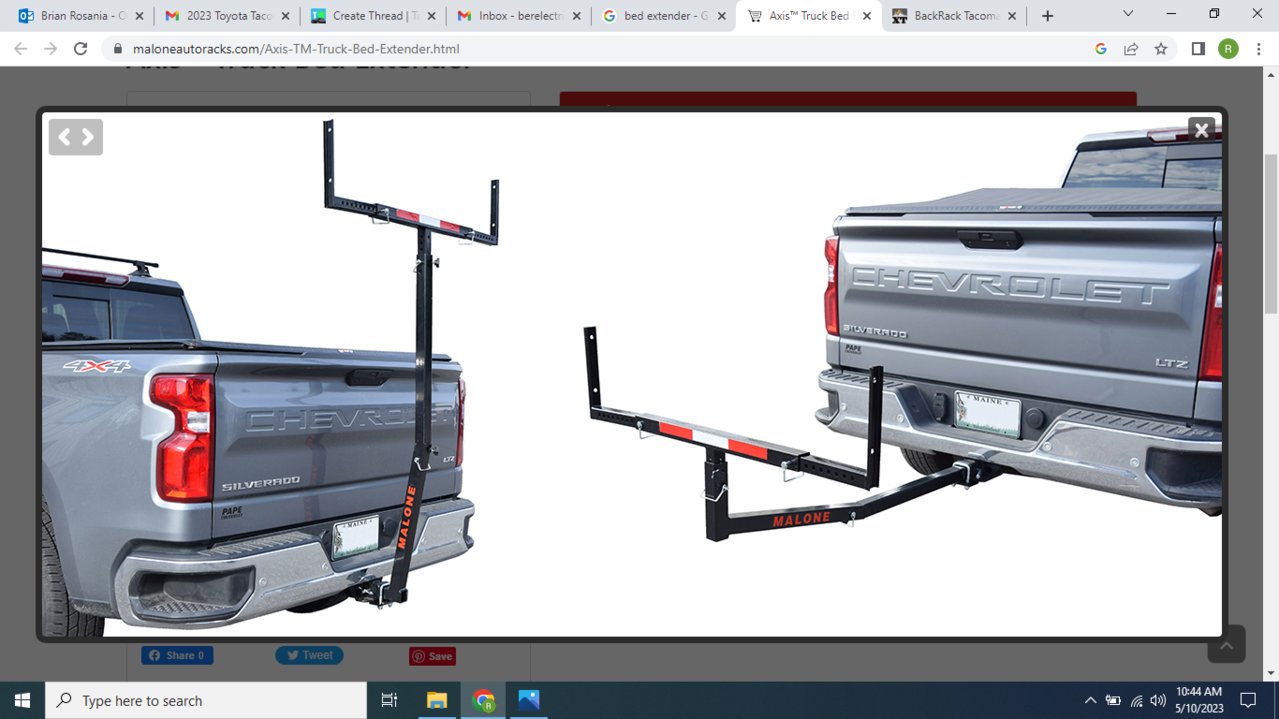This screenshot has height=719, width=1279.
Task: Open File Explorer from taskbar
Action: [x=437, y=700]
